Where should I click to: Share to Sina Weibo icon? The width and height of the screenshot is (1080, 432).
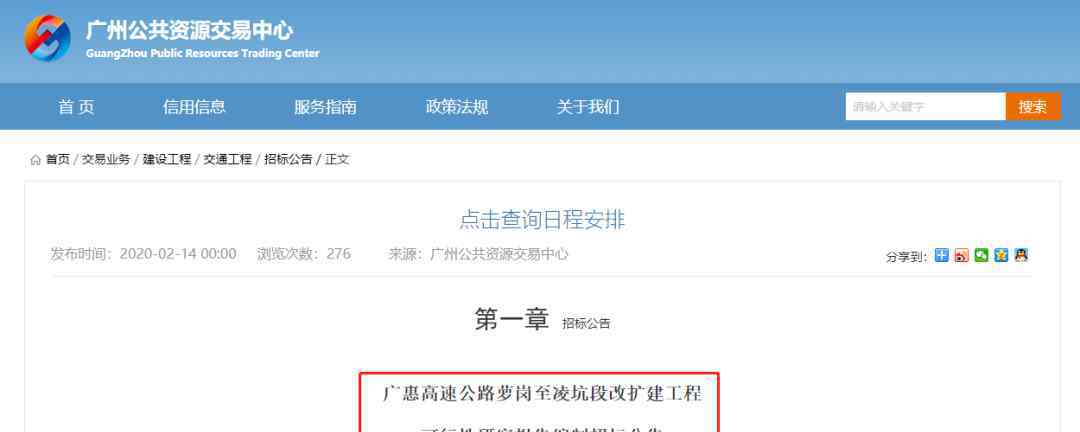pos(962,255)
